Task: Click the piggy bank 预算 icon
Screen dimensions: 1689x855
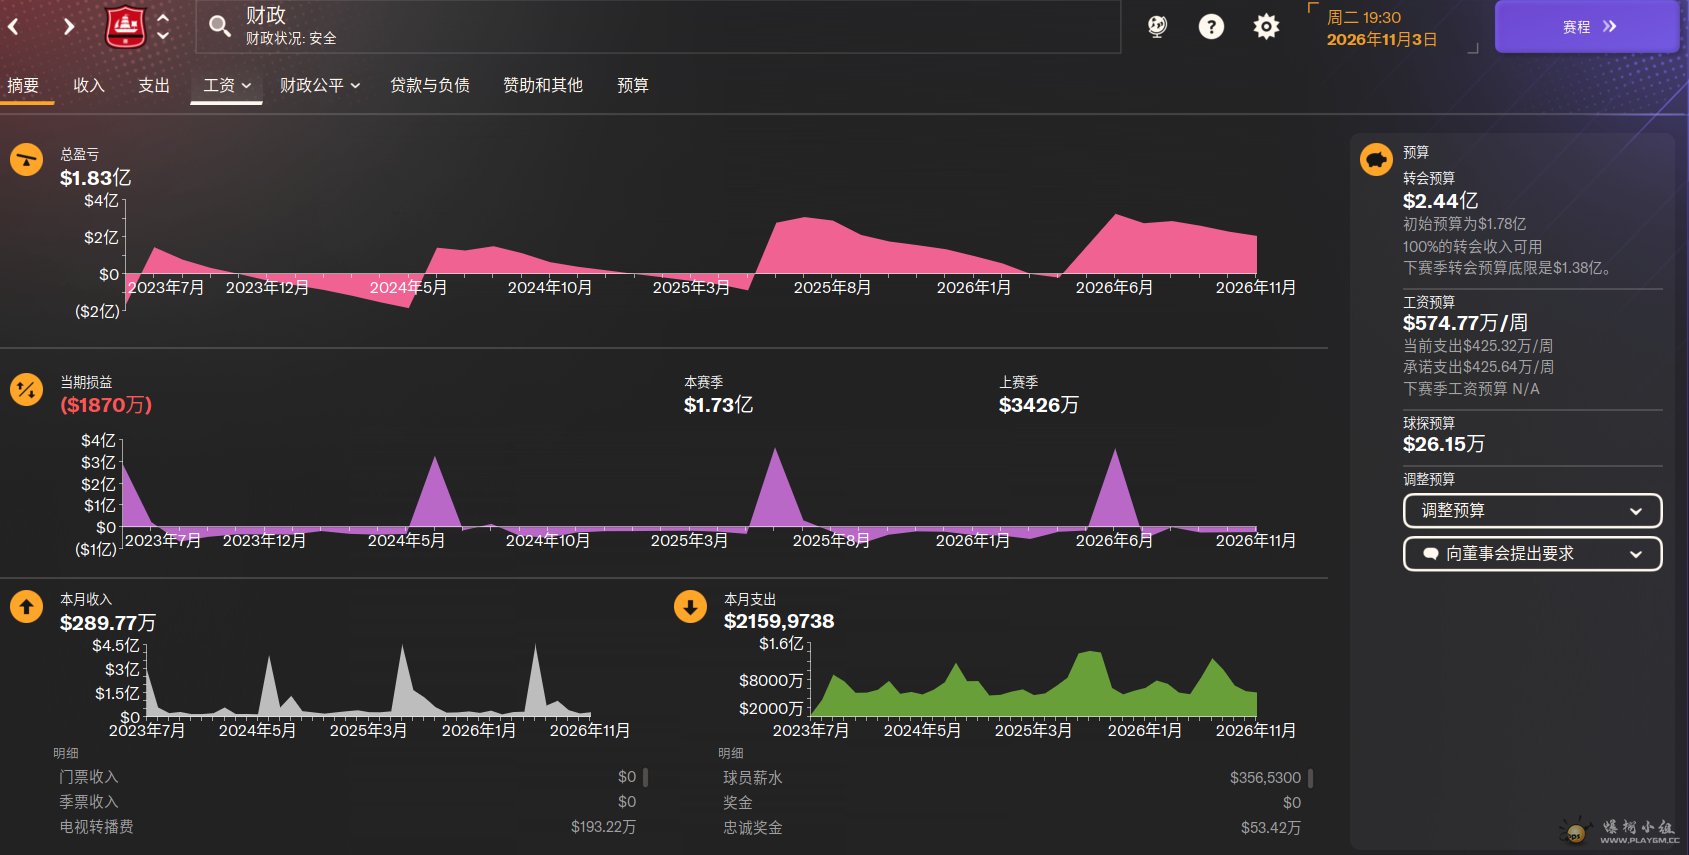Action: tap(1376, 159)
